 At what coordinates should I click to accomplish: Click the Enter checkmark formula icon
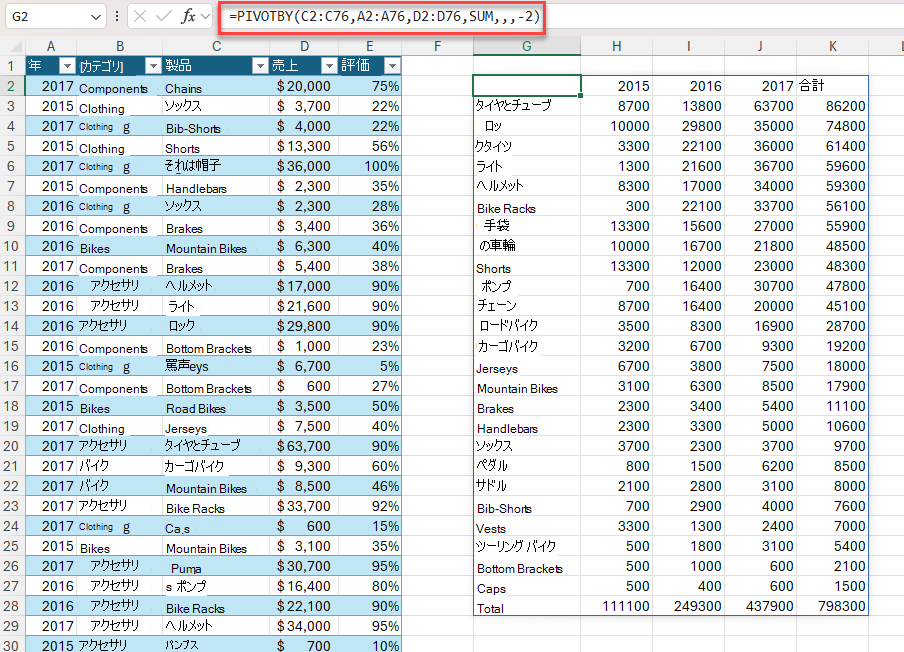tap(164, 16)
